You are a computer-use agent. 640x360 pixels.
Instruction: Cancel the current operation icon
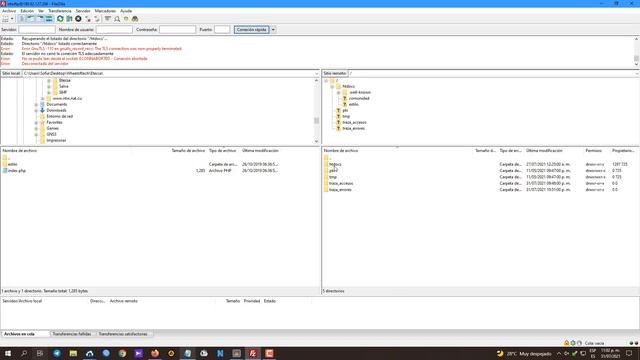78,19
